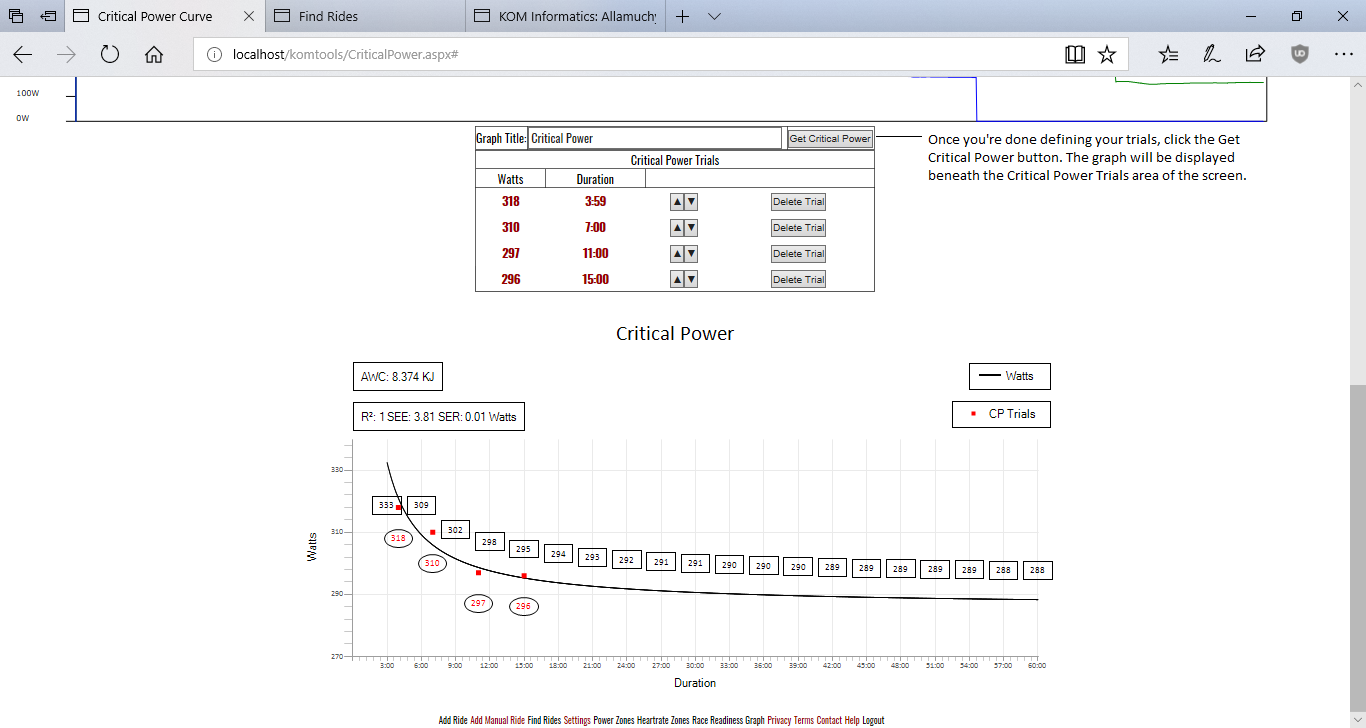Switch to the Find Rides tab
This screenshot has width=1366, height=728.
[x=367, y=17]
